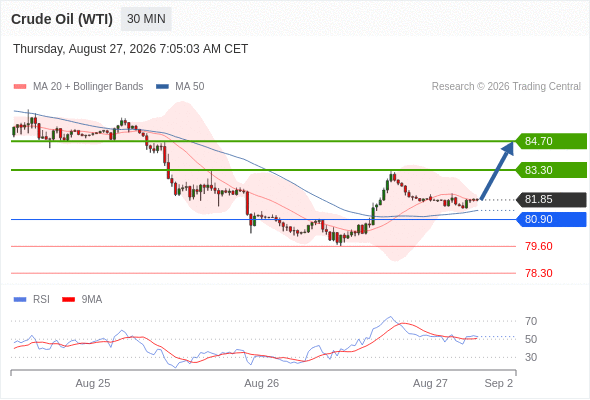
Task: Click the green 83.30 resistance price tag
Action: coord(551,170)
